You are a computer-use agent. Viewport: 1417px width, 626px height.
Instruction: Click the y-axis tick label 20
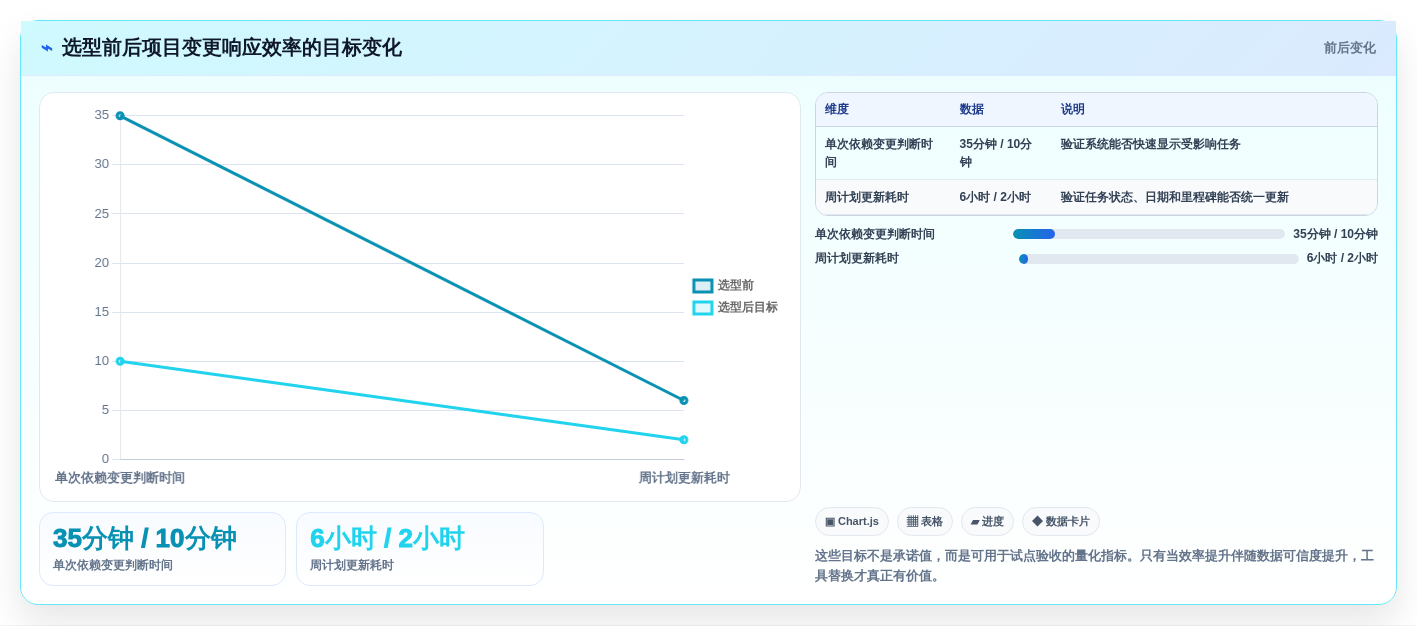pos(102,263)
